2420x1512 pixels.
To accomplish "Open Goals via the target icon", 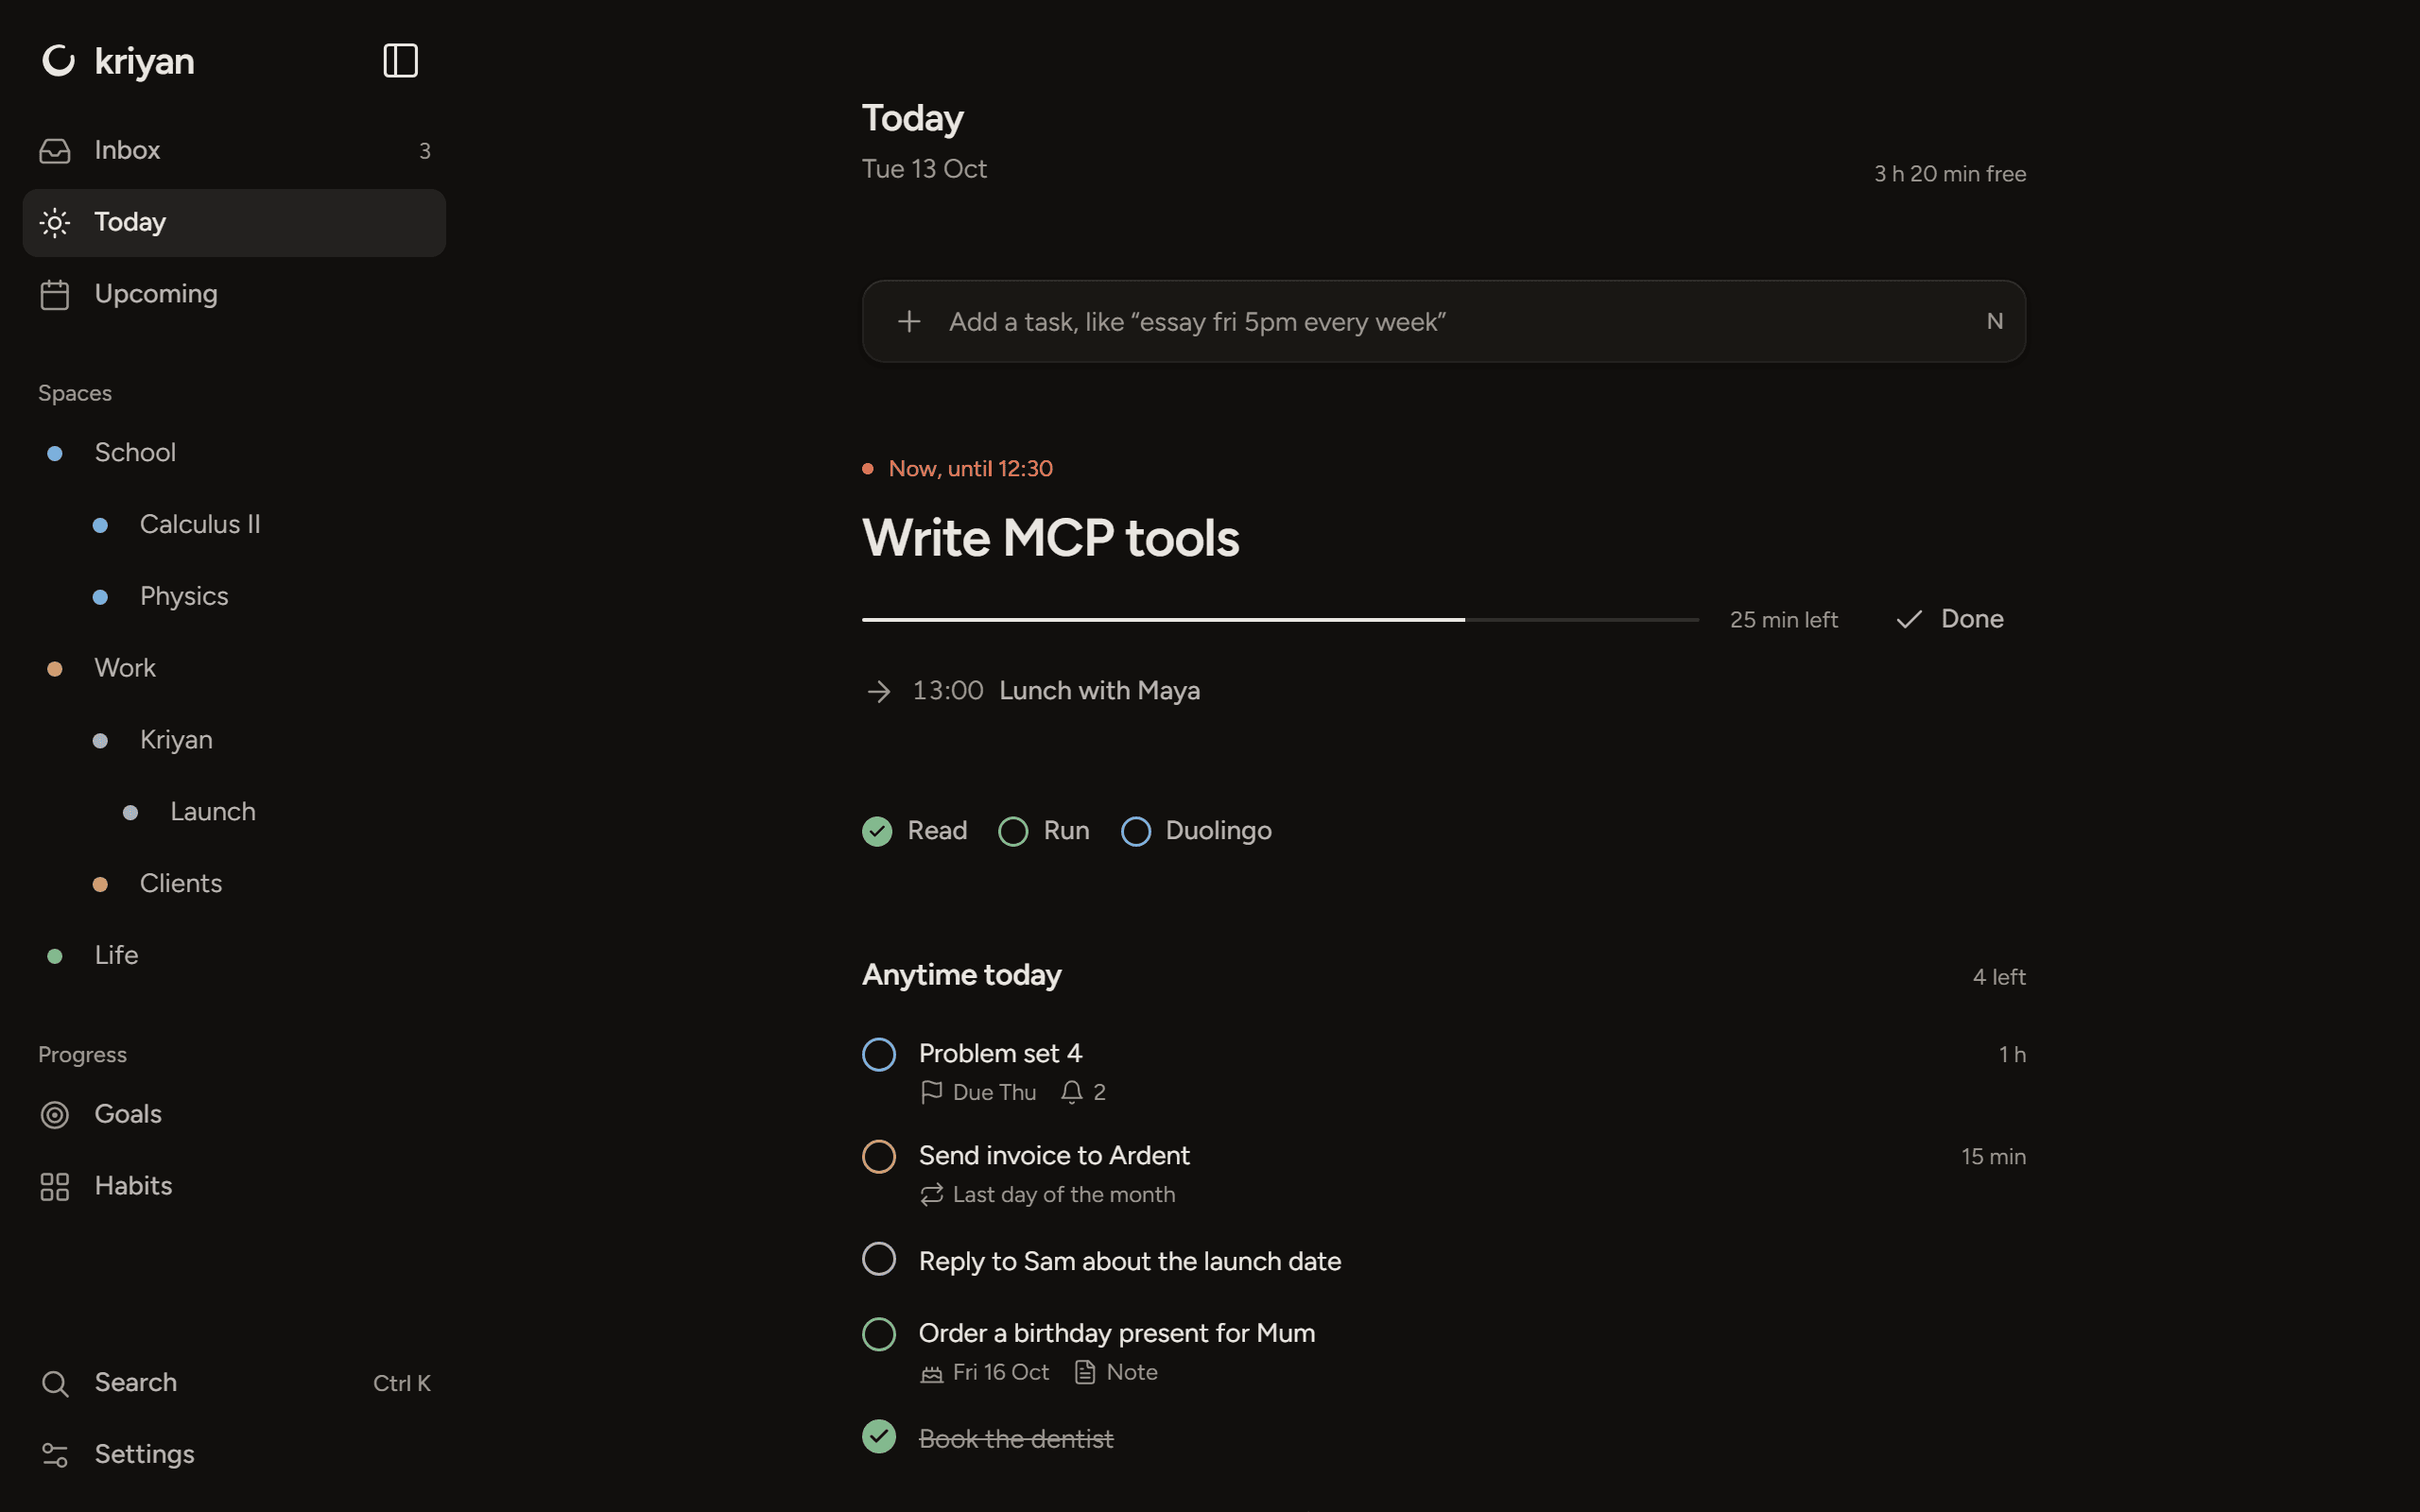I will [55, 1115].
